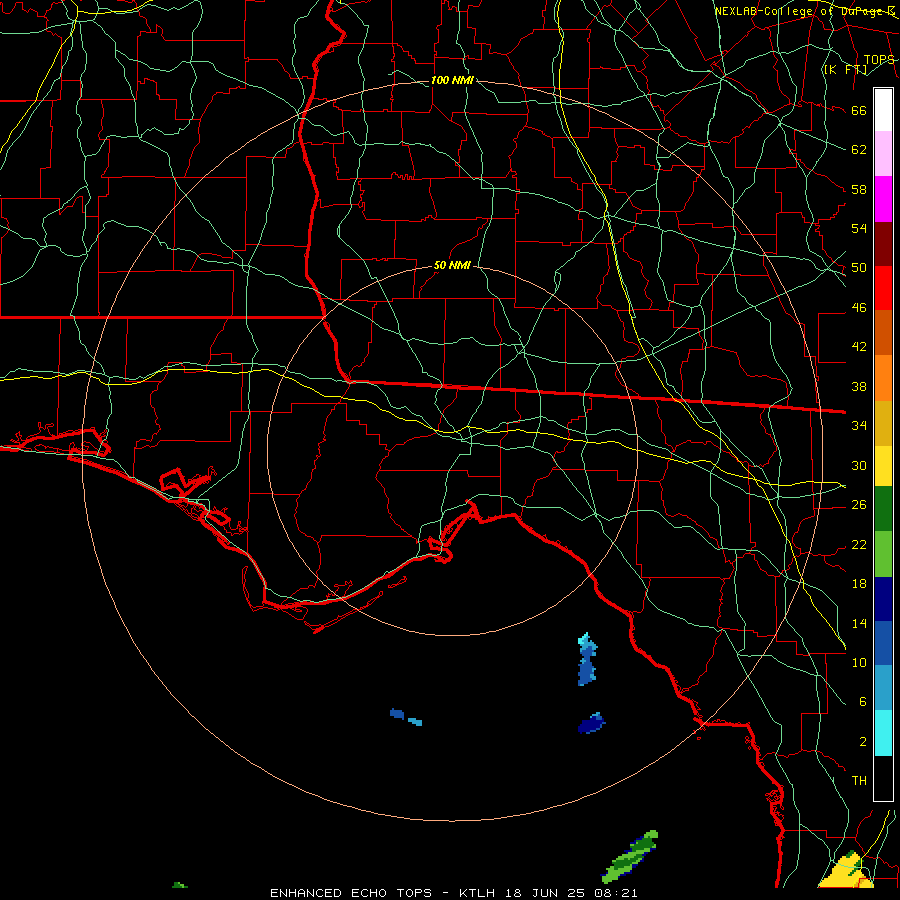Click legend value "58"

click(859, 189)
